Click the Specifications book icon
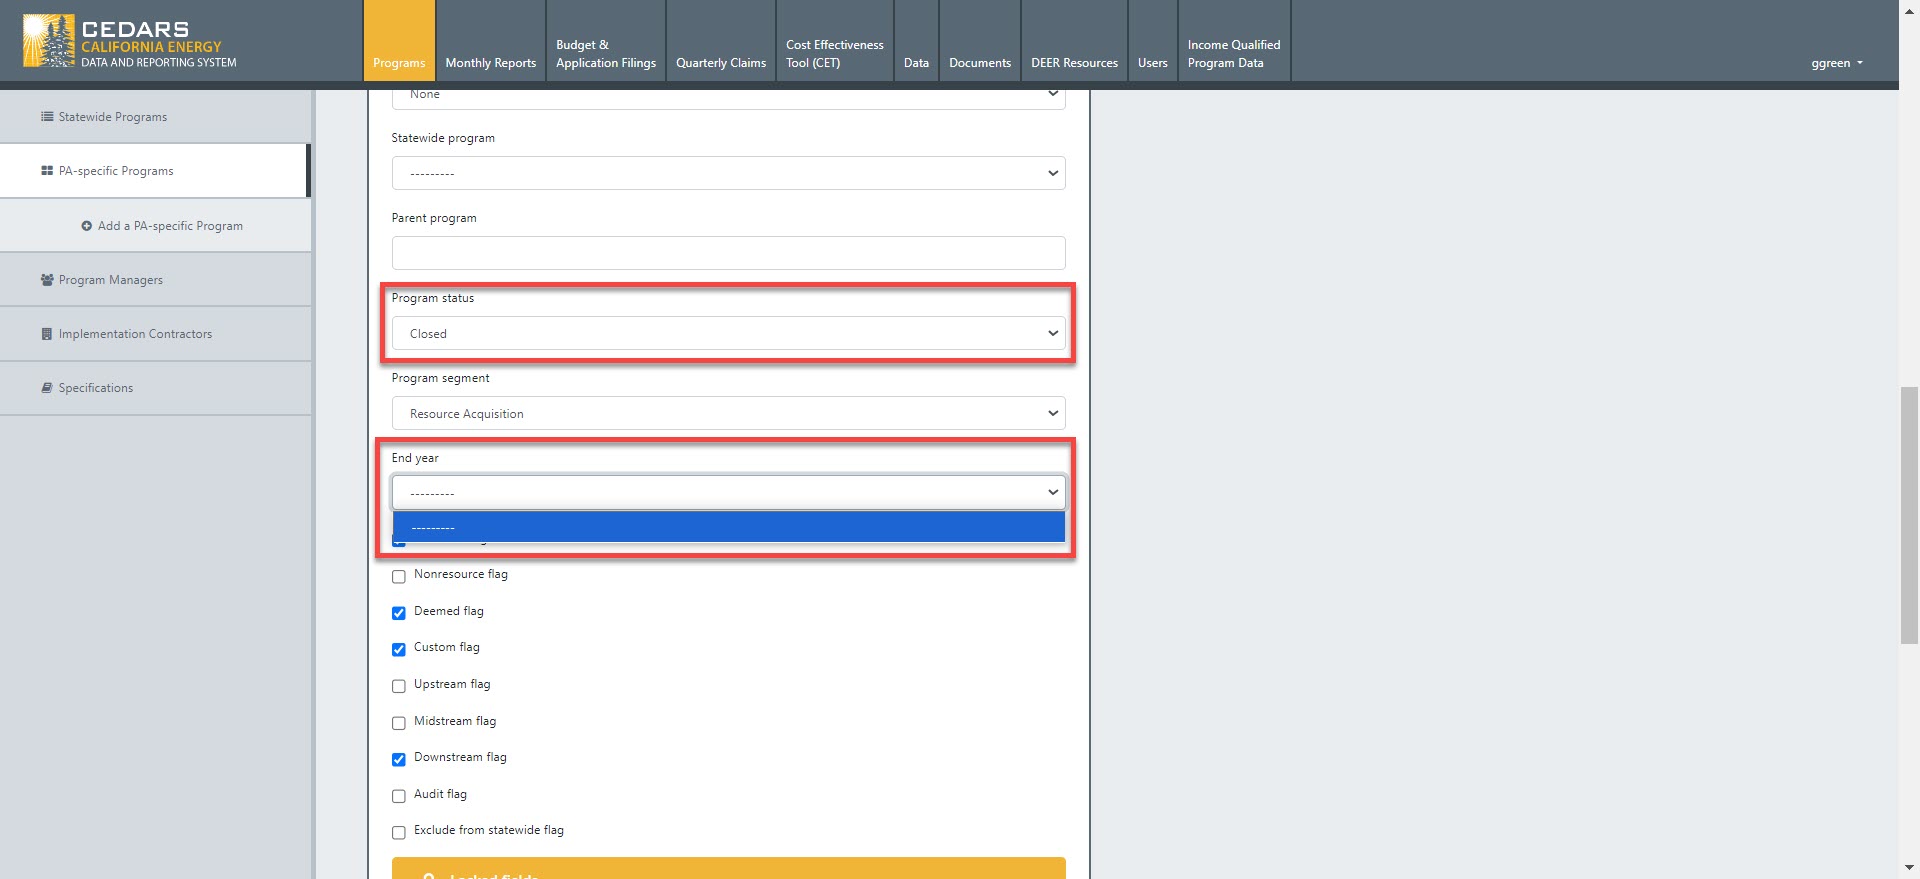 47,388
